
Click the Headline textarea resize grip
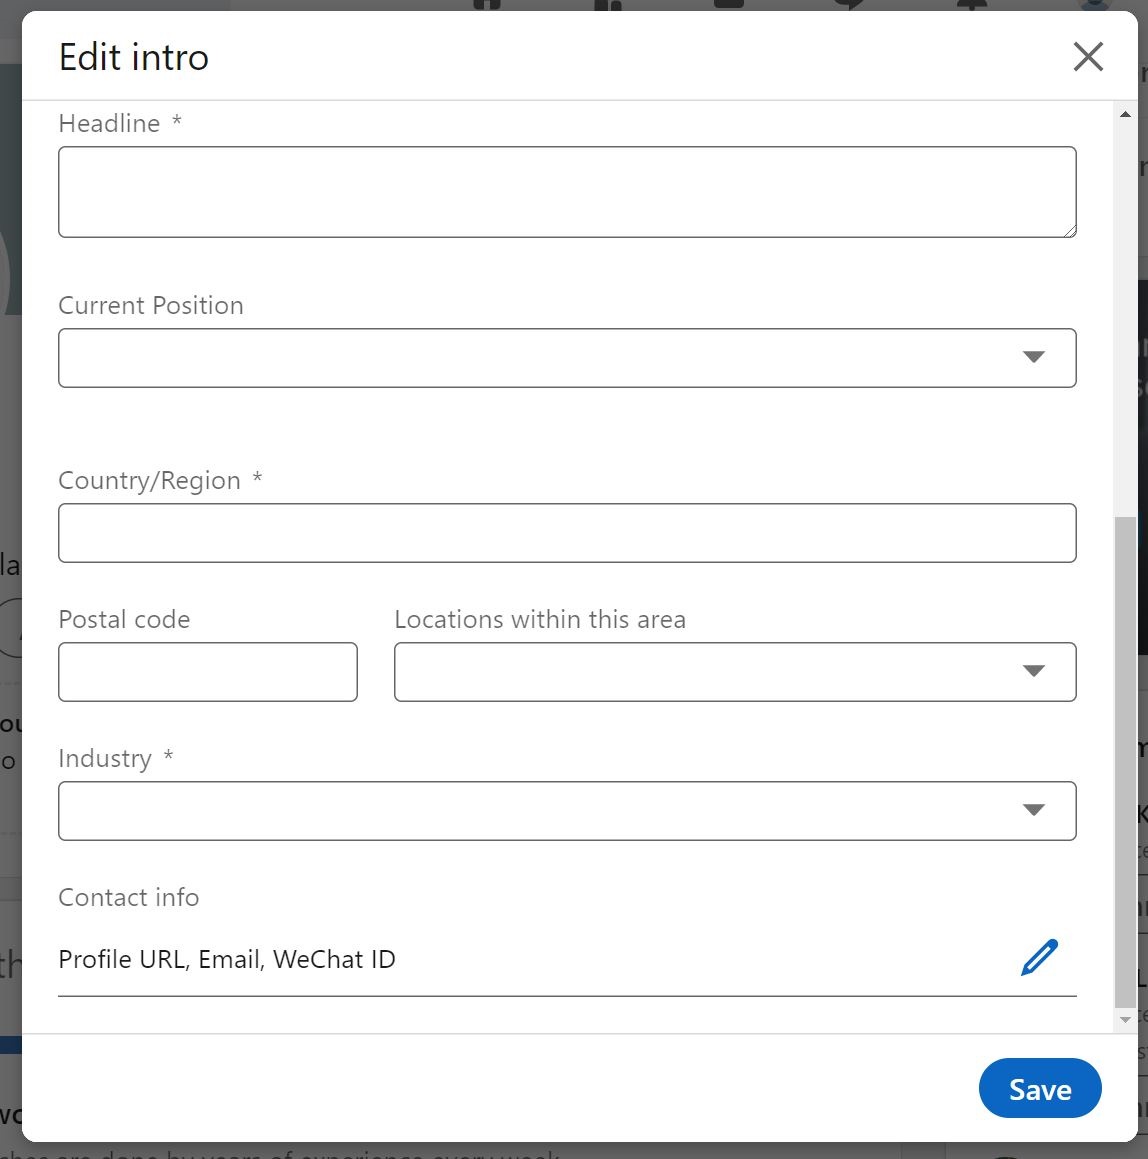pyautogui.click(x=1069, y=230)
